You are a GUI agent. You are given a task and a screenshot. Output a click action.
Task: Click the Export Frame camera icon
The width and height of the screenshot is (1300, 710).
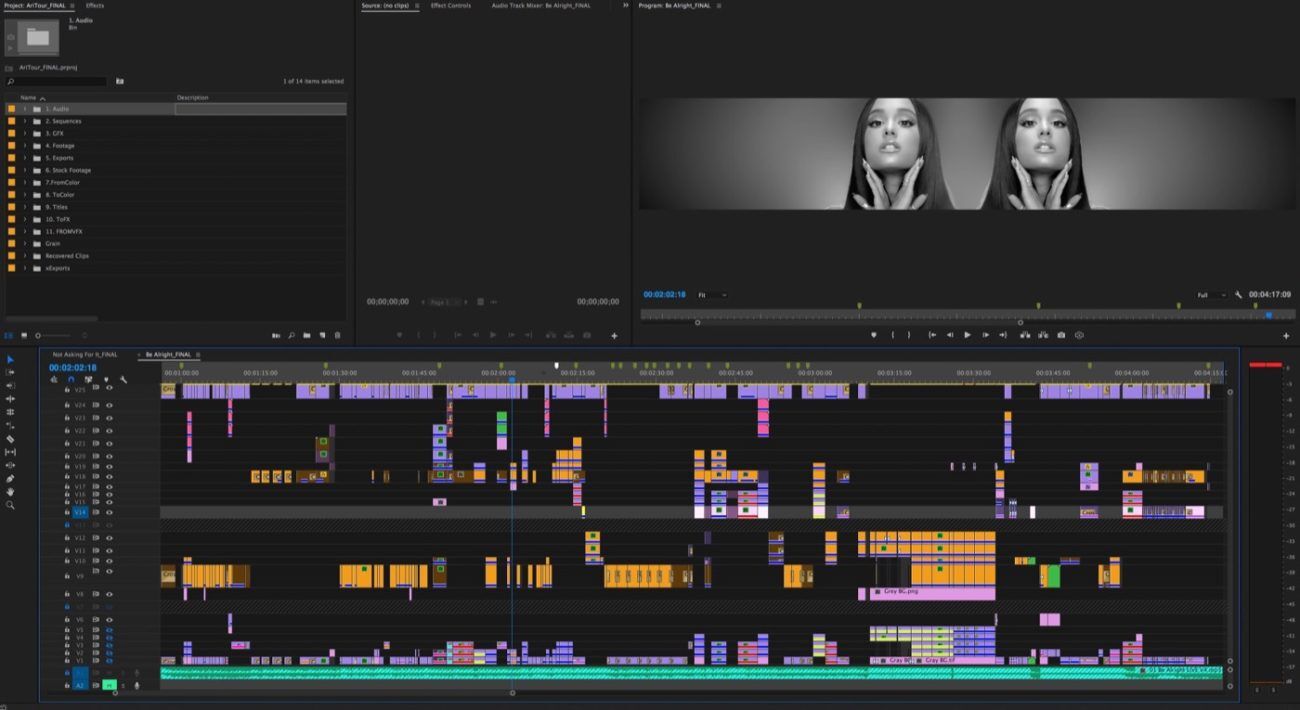(x=1061, y=335)
